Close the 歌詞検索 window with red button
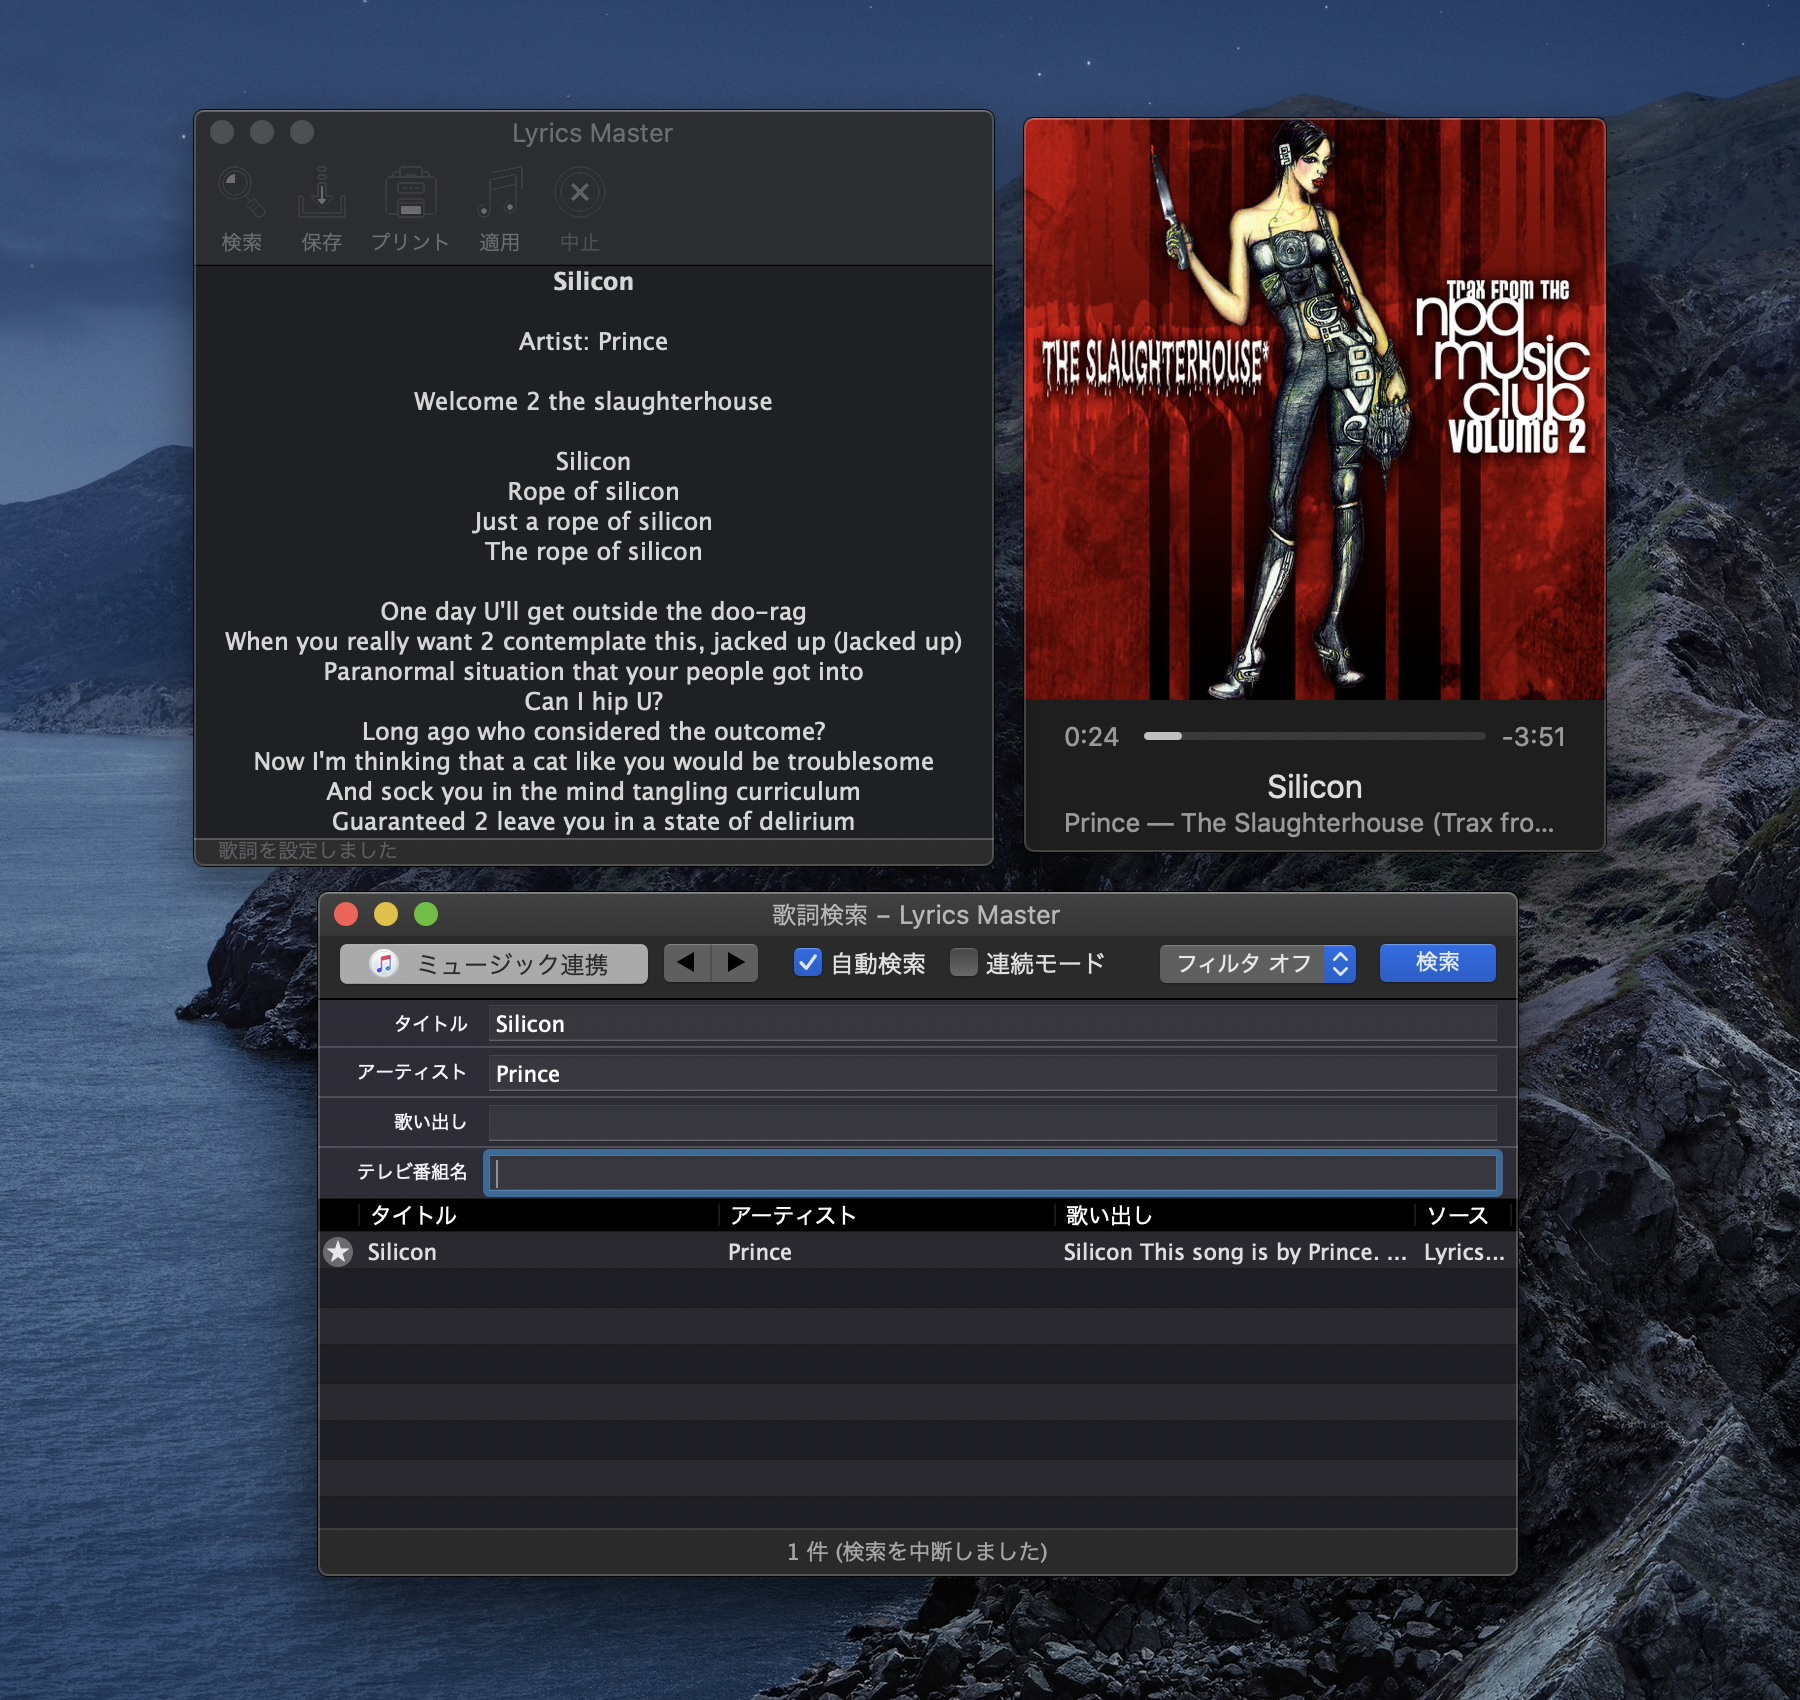Viewport: 1800px width, 1700px height. point(346,914)
